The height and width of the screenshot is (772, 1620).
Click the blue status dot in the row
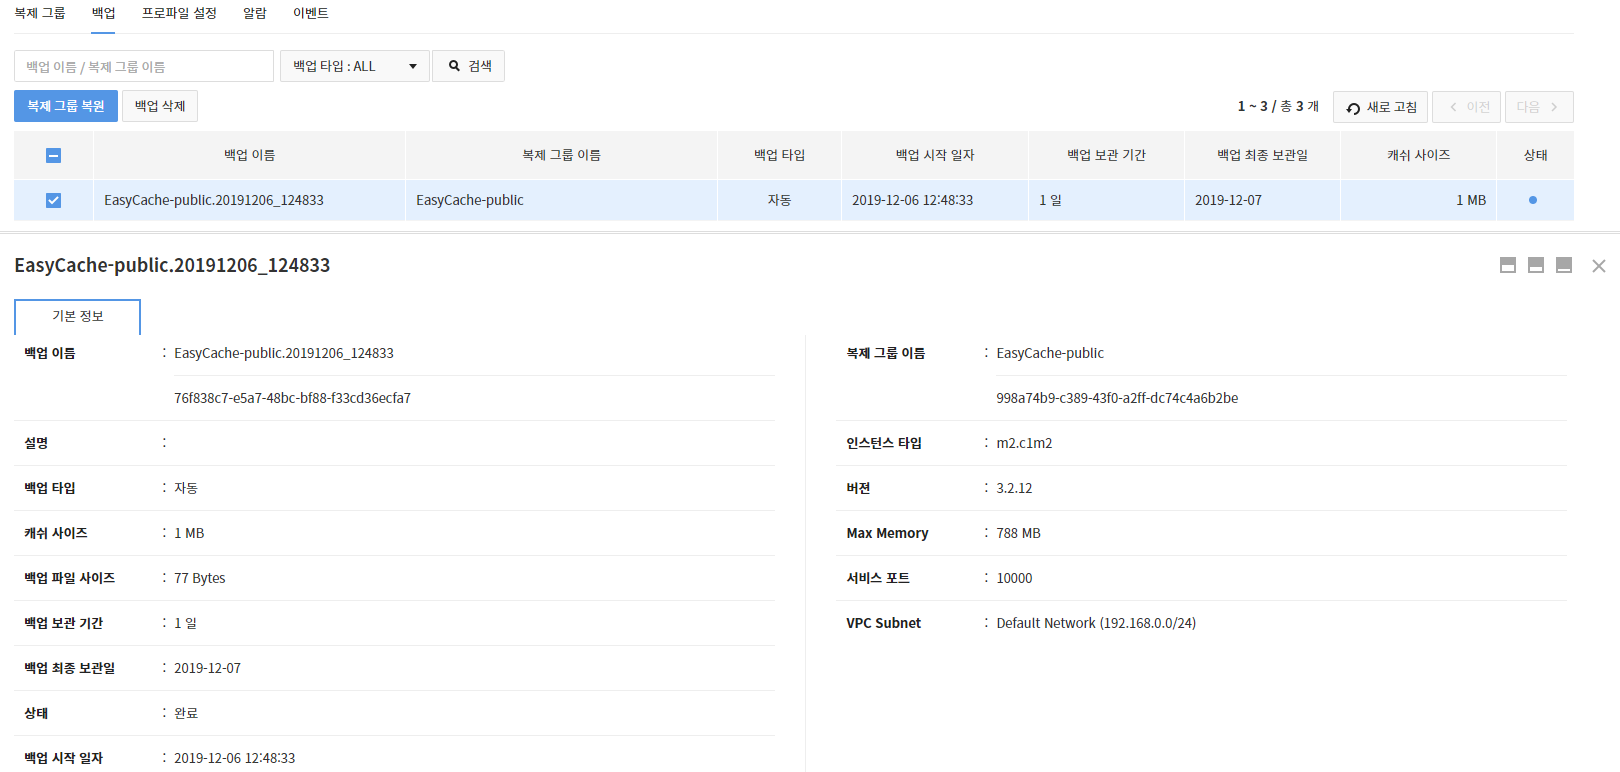[1533, 200]
